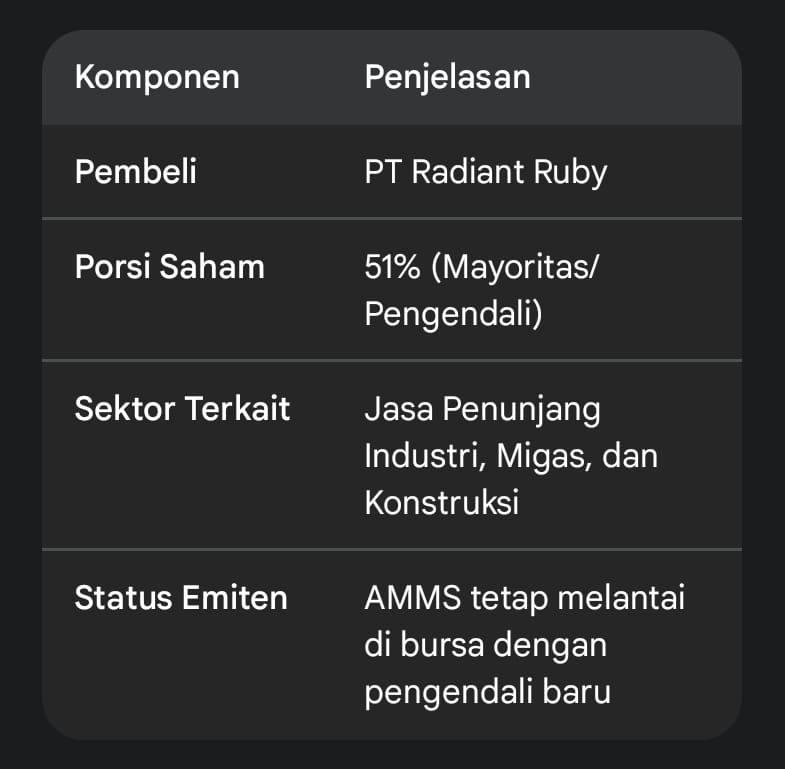The height and width of the screenshot is (769, 785).
Task: Click the "Porsi Saham" row label
Action: click(169, 267)
